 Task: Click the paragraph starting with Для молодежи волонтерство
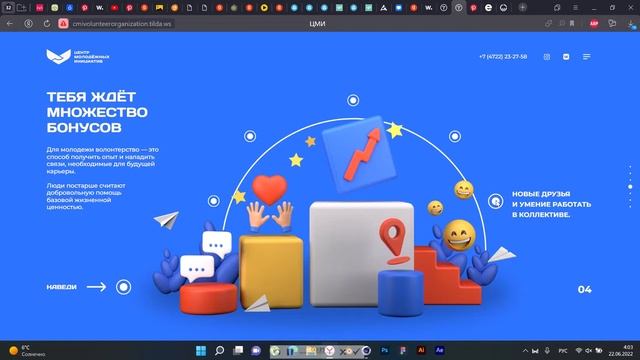point(102,160)
